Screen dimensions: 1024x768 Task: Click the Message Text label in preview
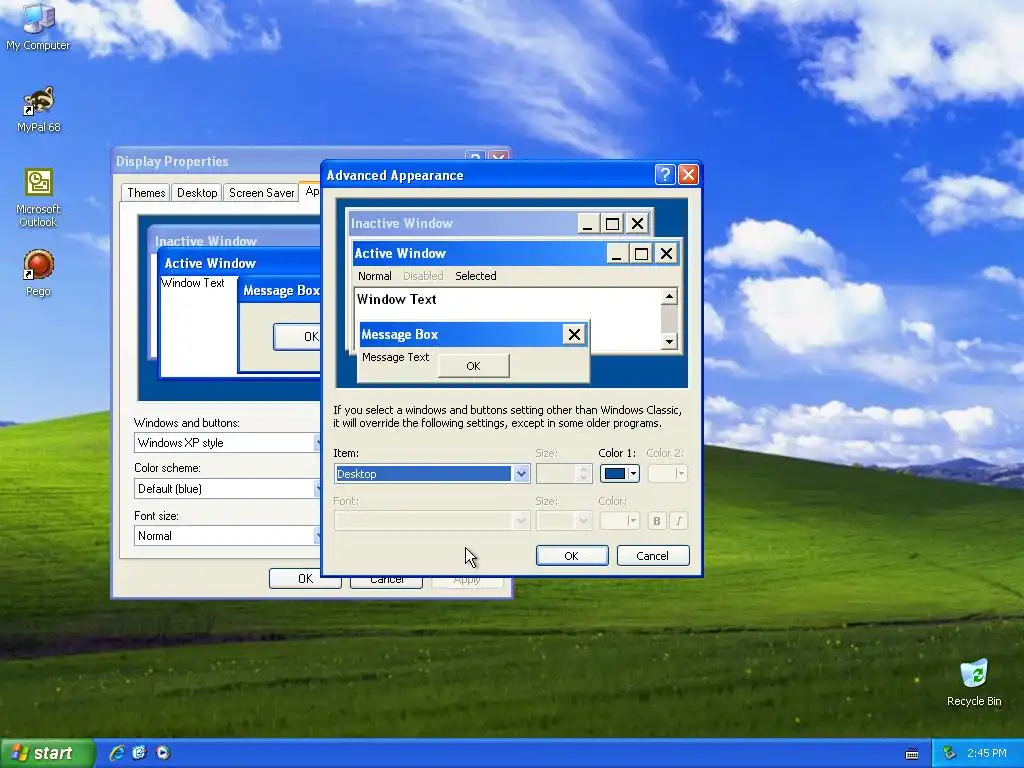tap(395, 357)
